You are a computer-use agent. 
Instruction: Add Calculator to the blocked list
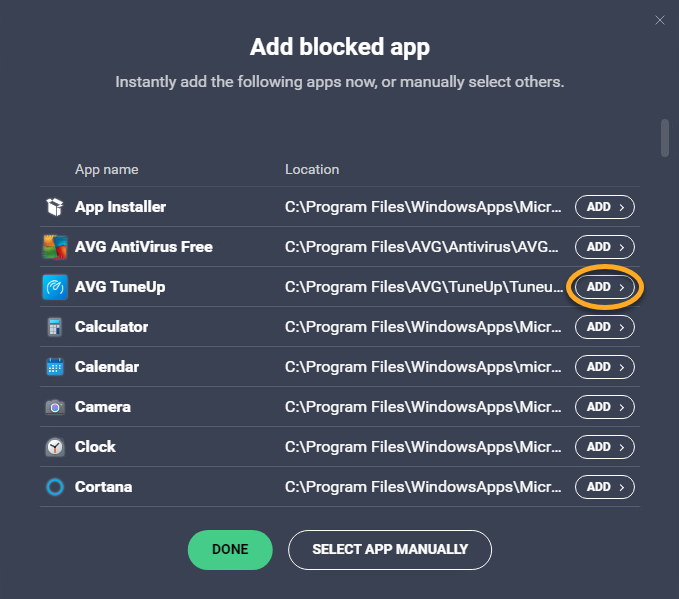[604, 327]
